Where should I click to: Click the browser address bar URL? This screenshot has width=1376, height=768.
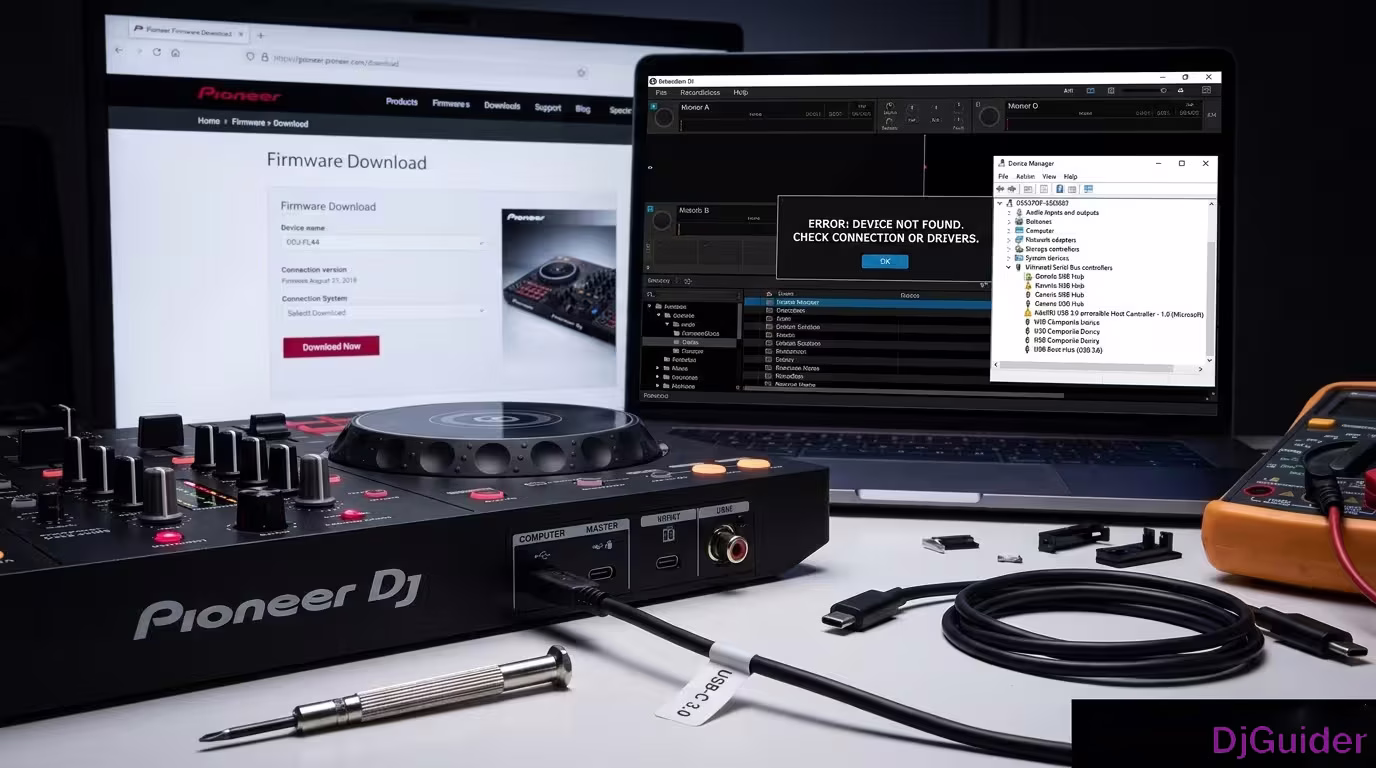[x=335, y=61]
